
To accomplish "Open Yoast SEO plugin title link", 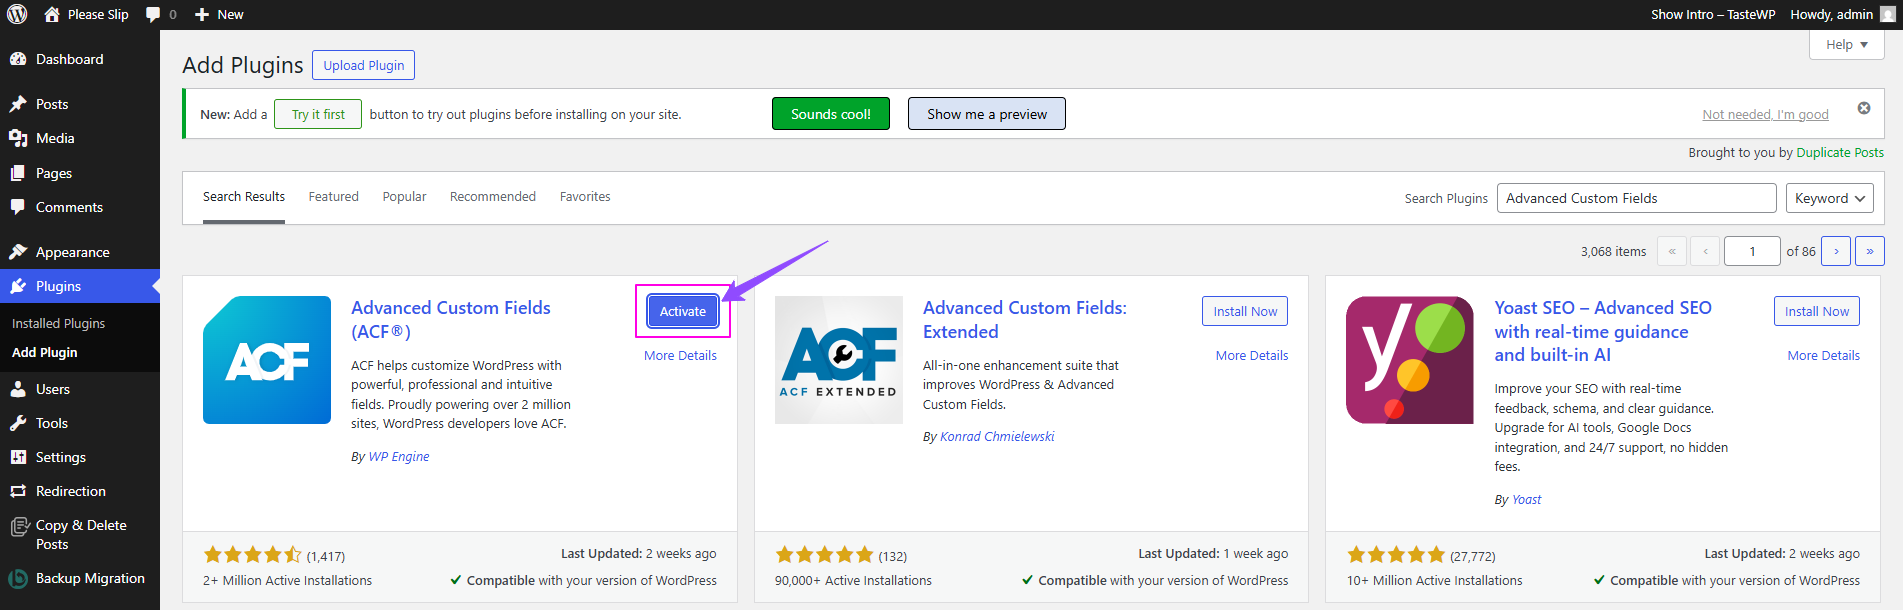I will [1603, 331].
